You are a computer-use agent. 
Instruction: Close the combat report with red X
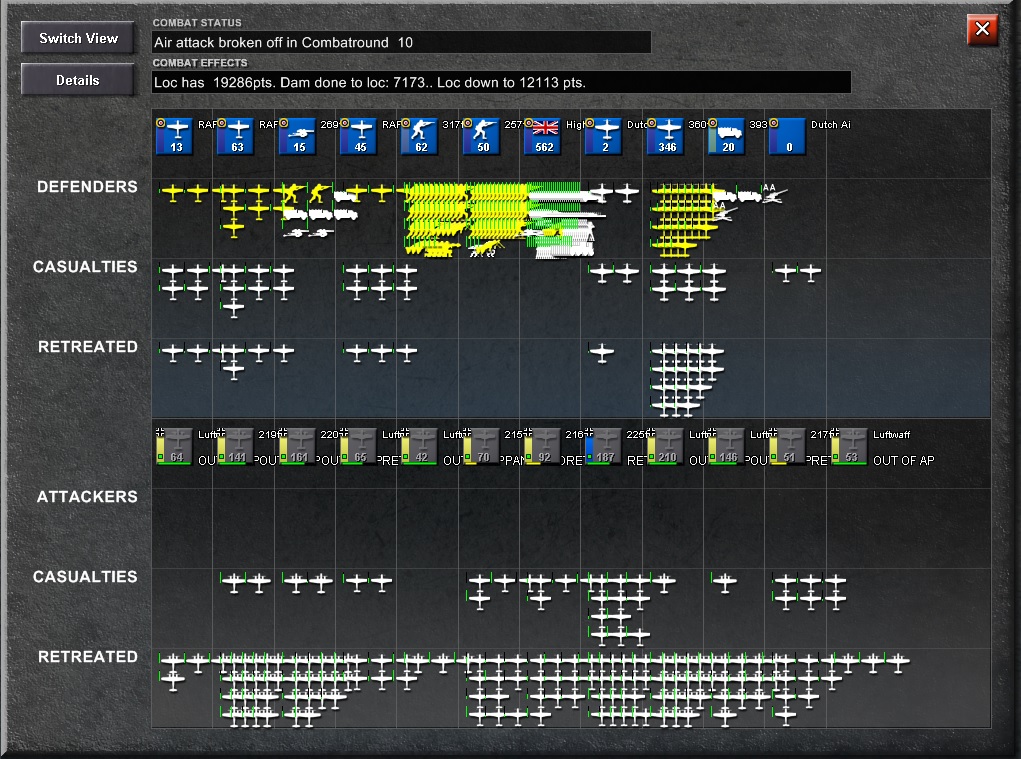click(x=982, y=29)
